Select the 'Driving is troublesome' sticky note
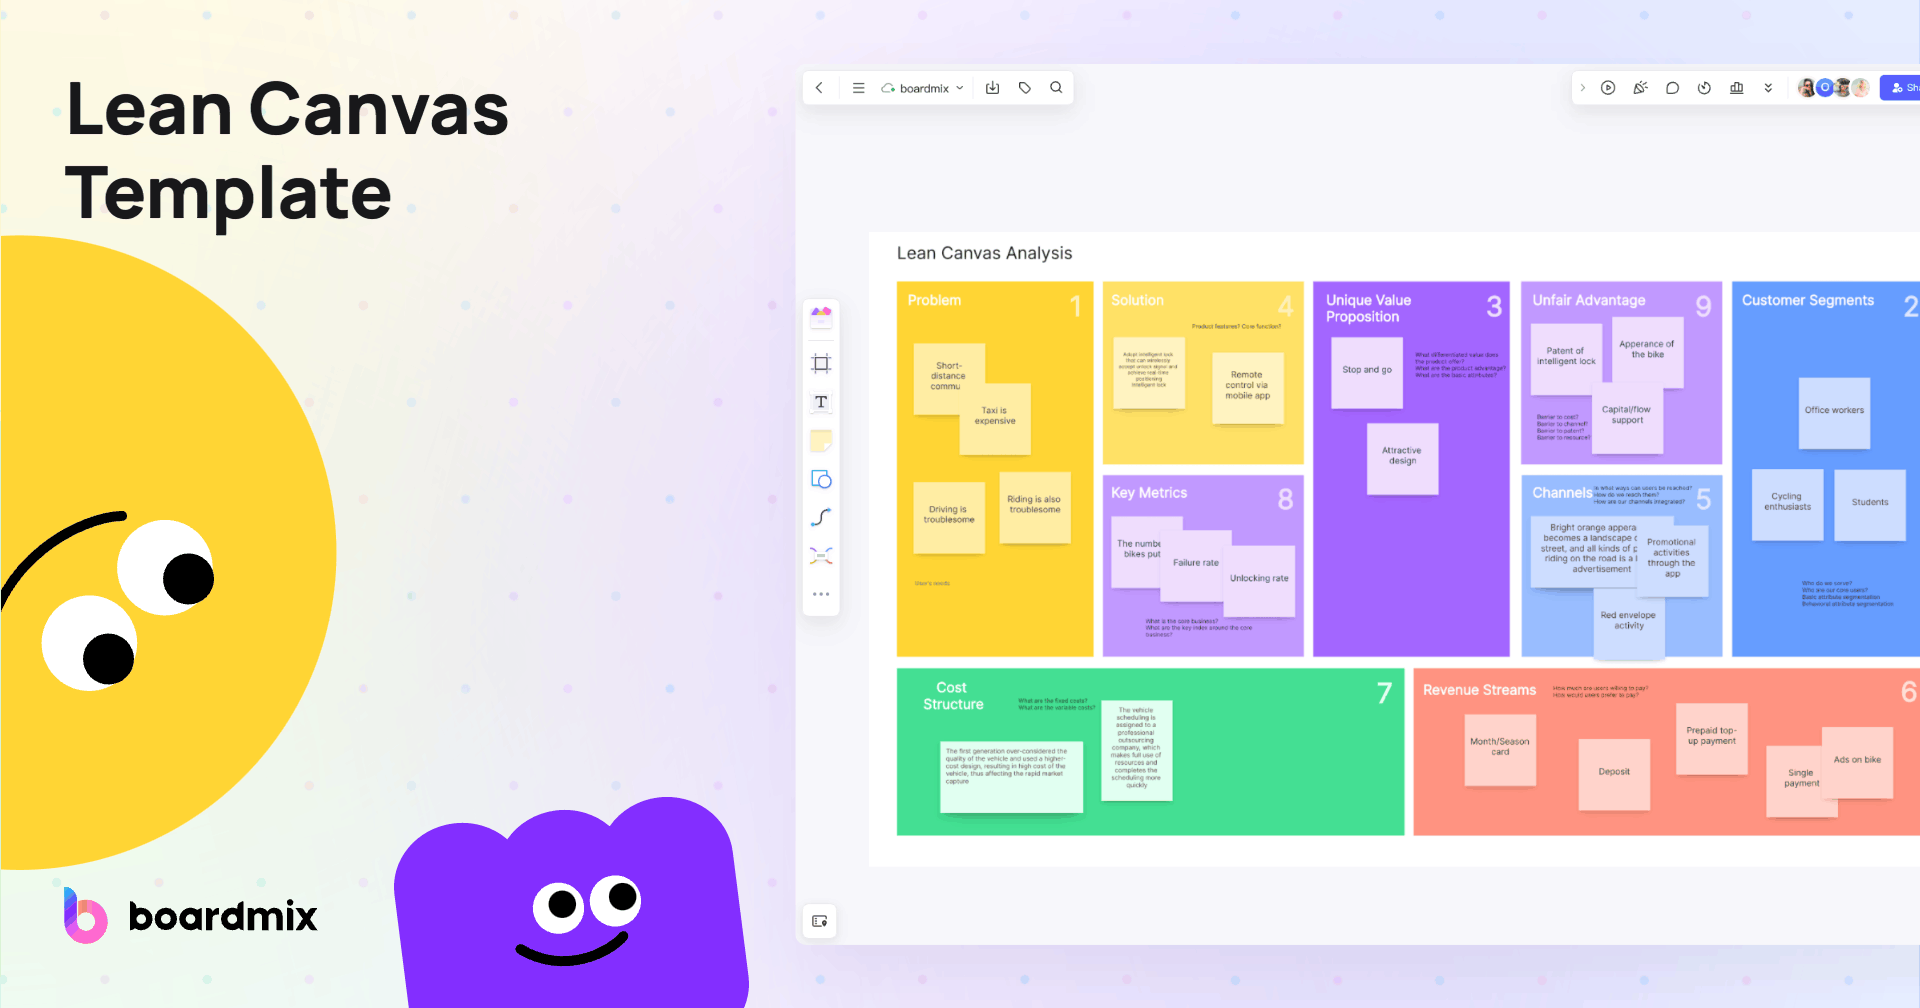 pos(949,517)
